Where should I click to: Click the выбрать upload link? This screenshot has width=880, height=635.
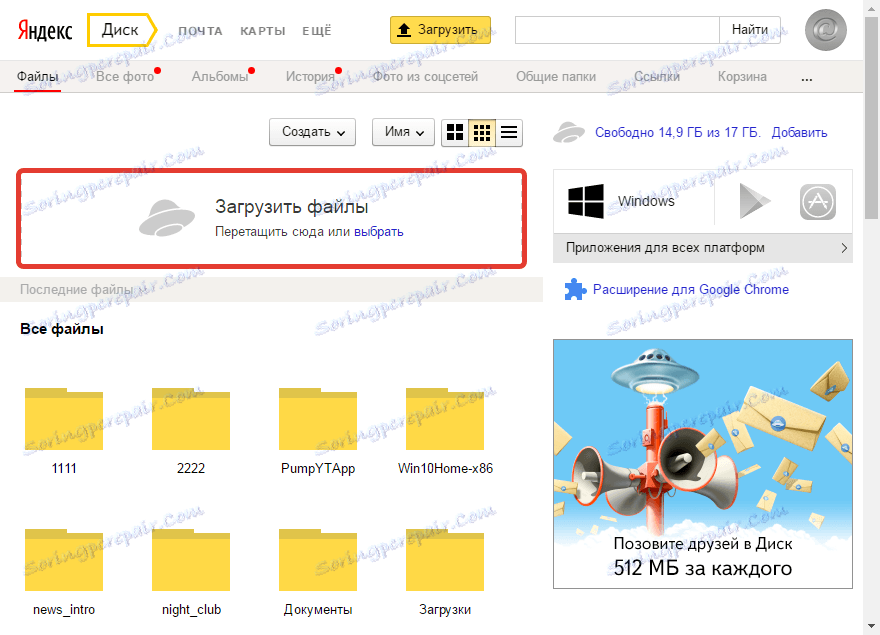pyautogui.click(x=381, y=231)
